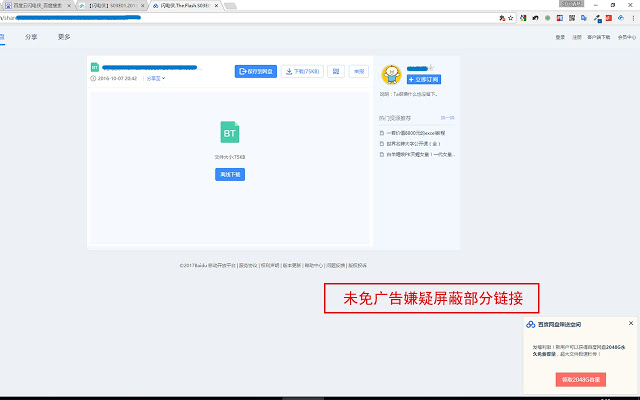Click the 离线下载 button
Image resolution: width=640 pixels, height=400 pixels.
click(230, 174)
